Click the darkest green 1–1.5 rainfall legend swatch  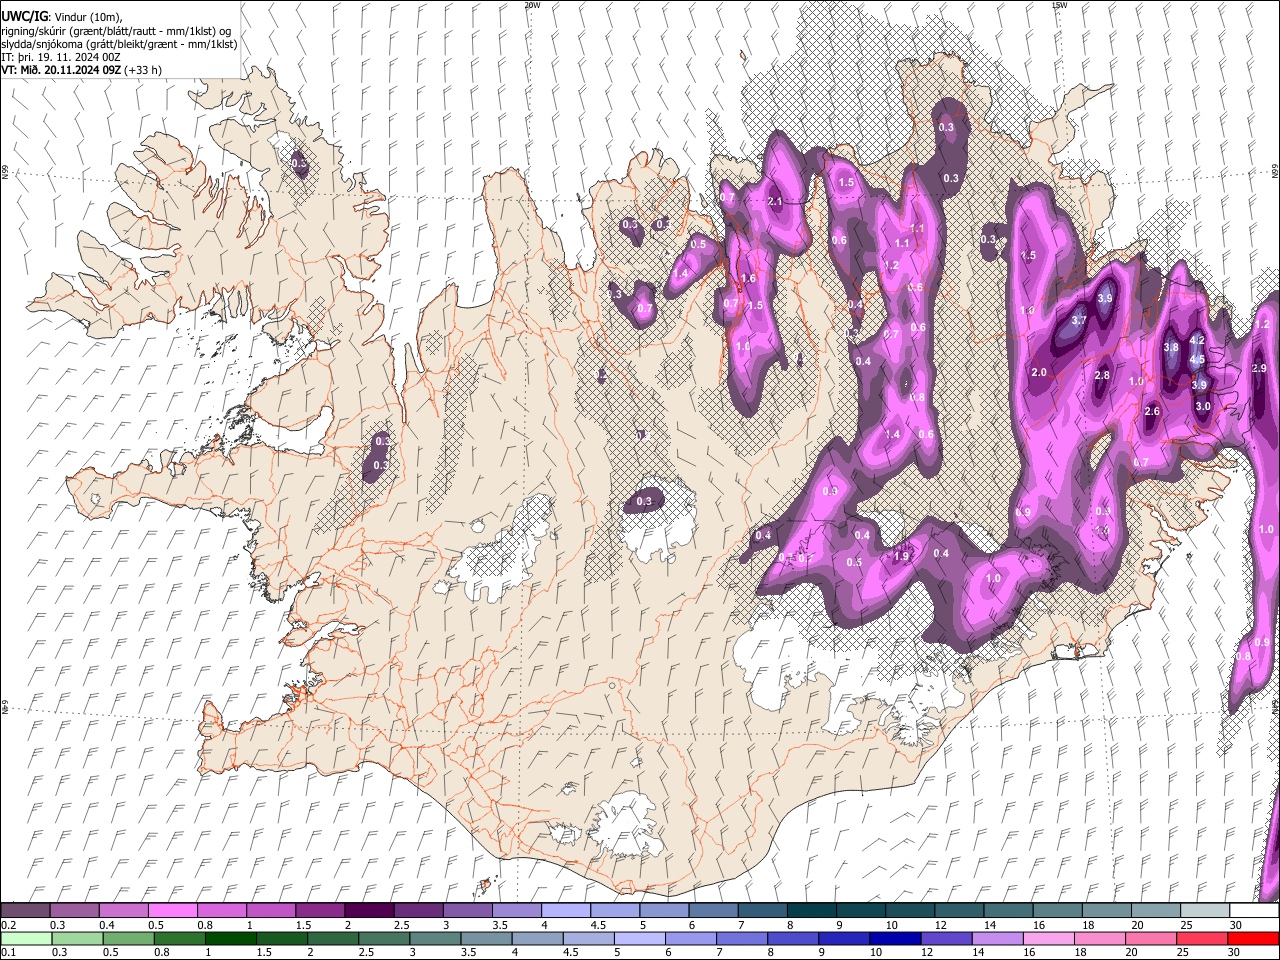coord(231,938)
